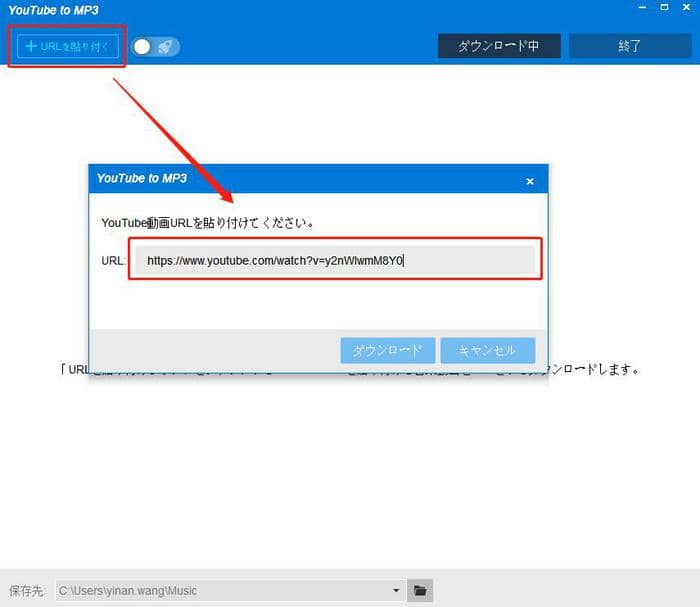Maximize the YouTube to MP3 main window
Screen dimensions: 700x607
(x=665, y=9)
